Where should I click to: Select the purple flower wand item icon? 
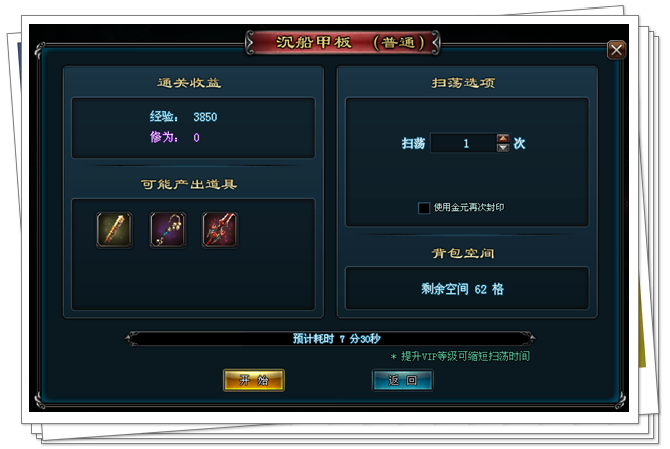tap(168, 230)
